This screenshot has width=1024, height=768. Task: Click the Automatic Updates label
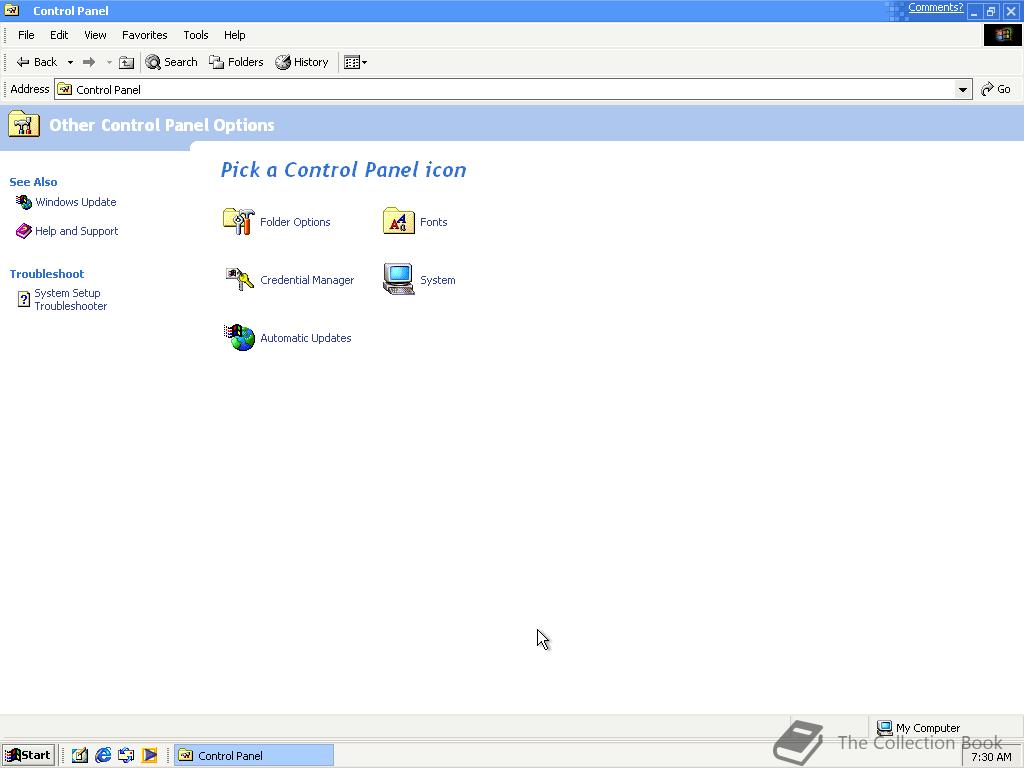(306, 338)
